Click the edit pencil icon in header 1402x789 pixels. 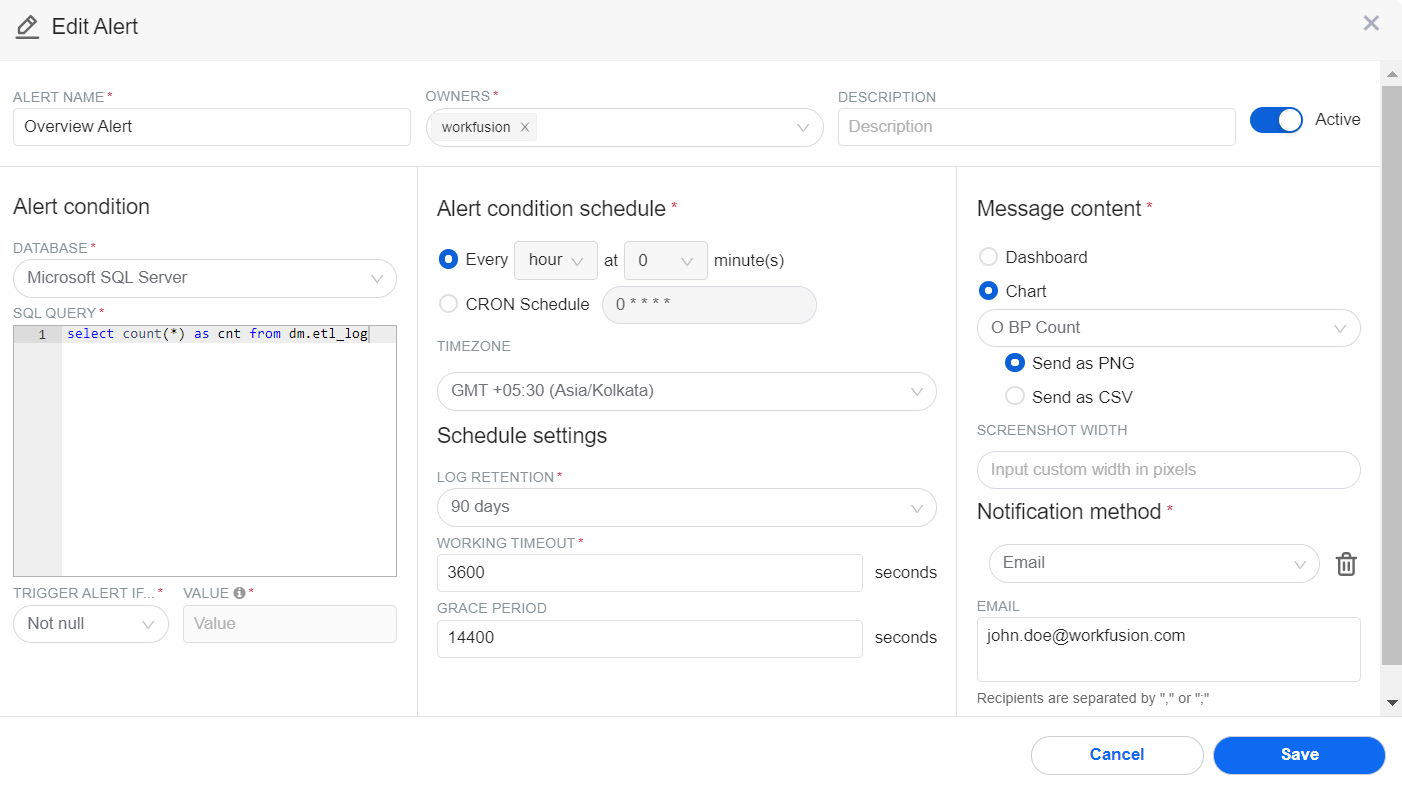(x=28, y=27)
